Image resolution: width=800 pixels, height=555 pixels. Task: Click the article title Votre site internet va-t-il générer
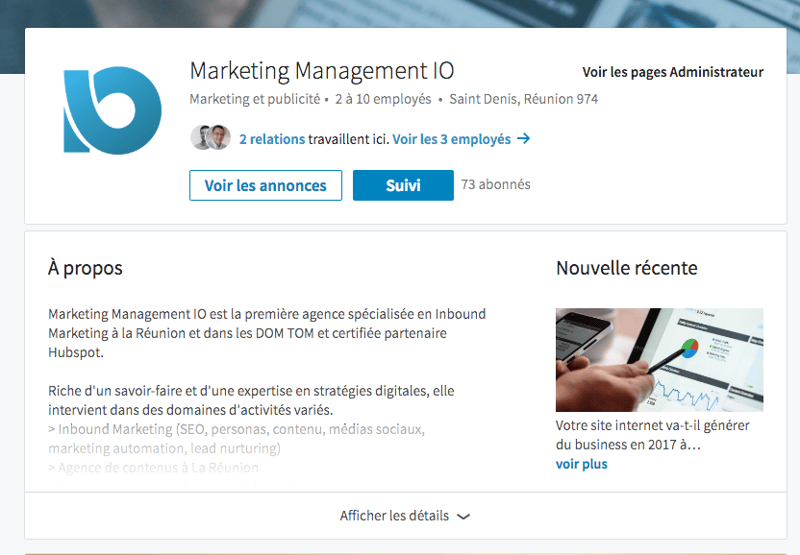tap(653, 435)
